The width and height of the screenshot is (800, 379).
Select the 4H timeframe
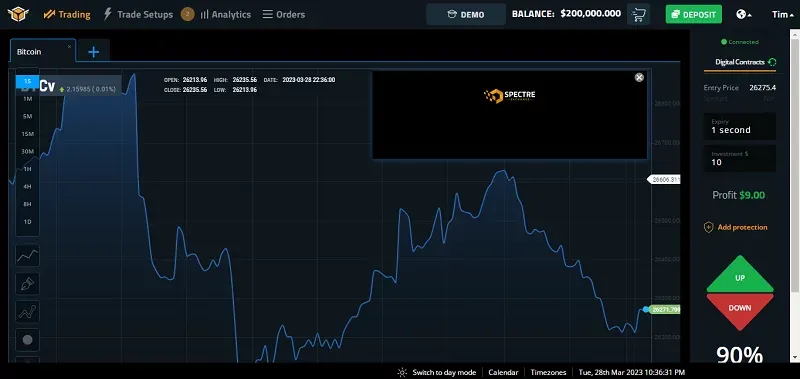(x=28, y=187)
